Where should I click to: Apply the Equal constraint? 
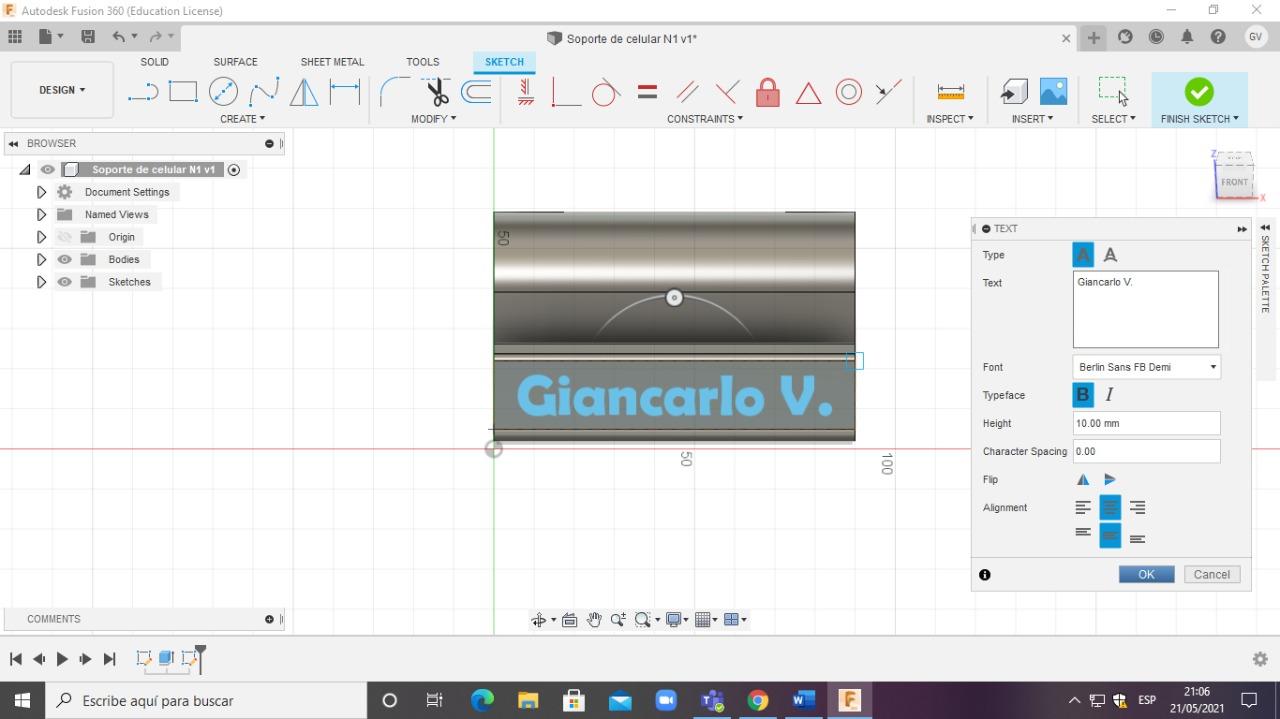point(647,92)
